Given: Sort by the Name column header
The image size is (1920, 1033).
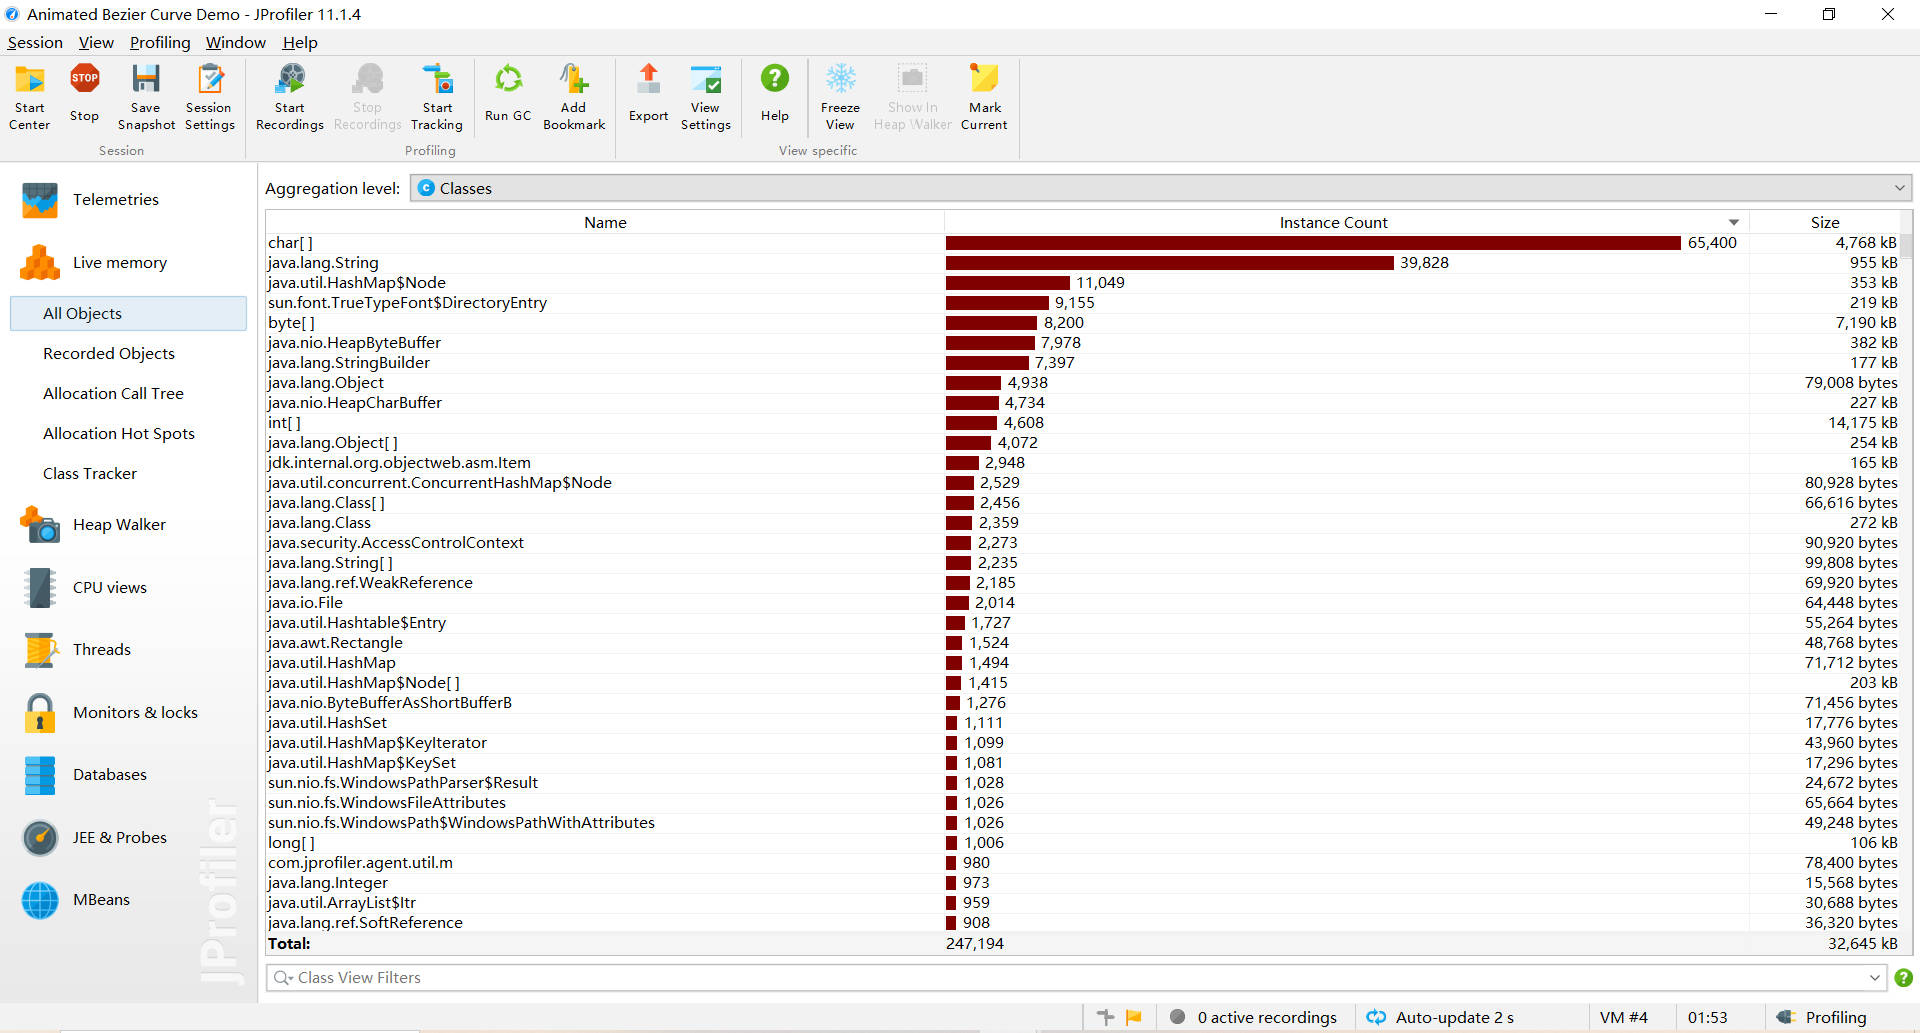Looking at the screenshot, I should [605, 223].
